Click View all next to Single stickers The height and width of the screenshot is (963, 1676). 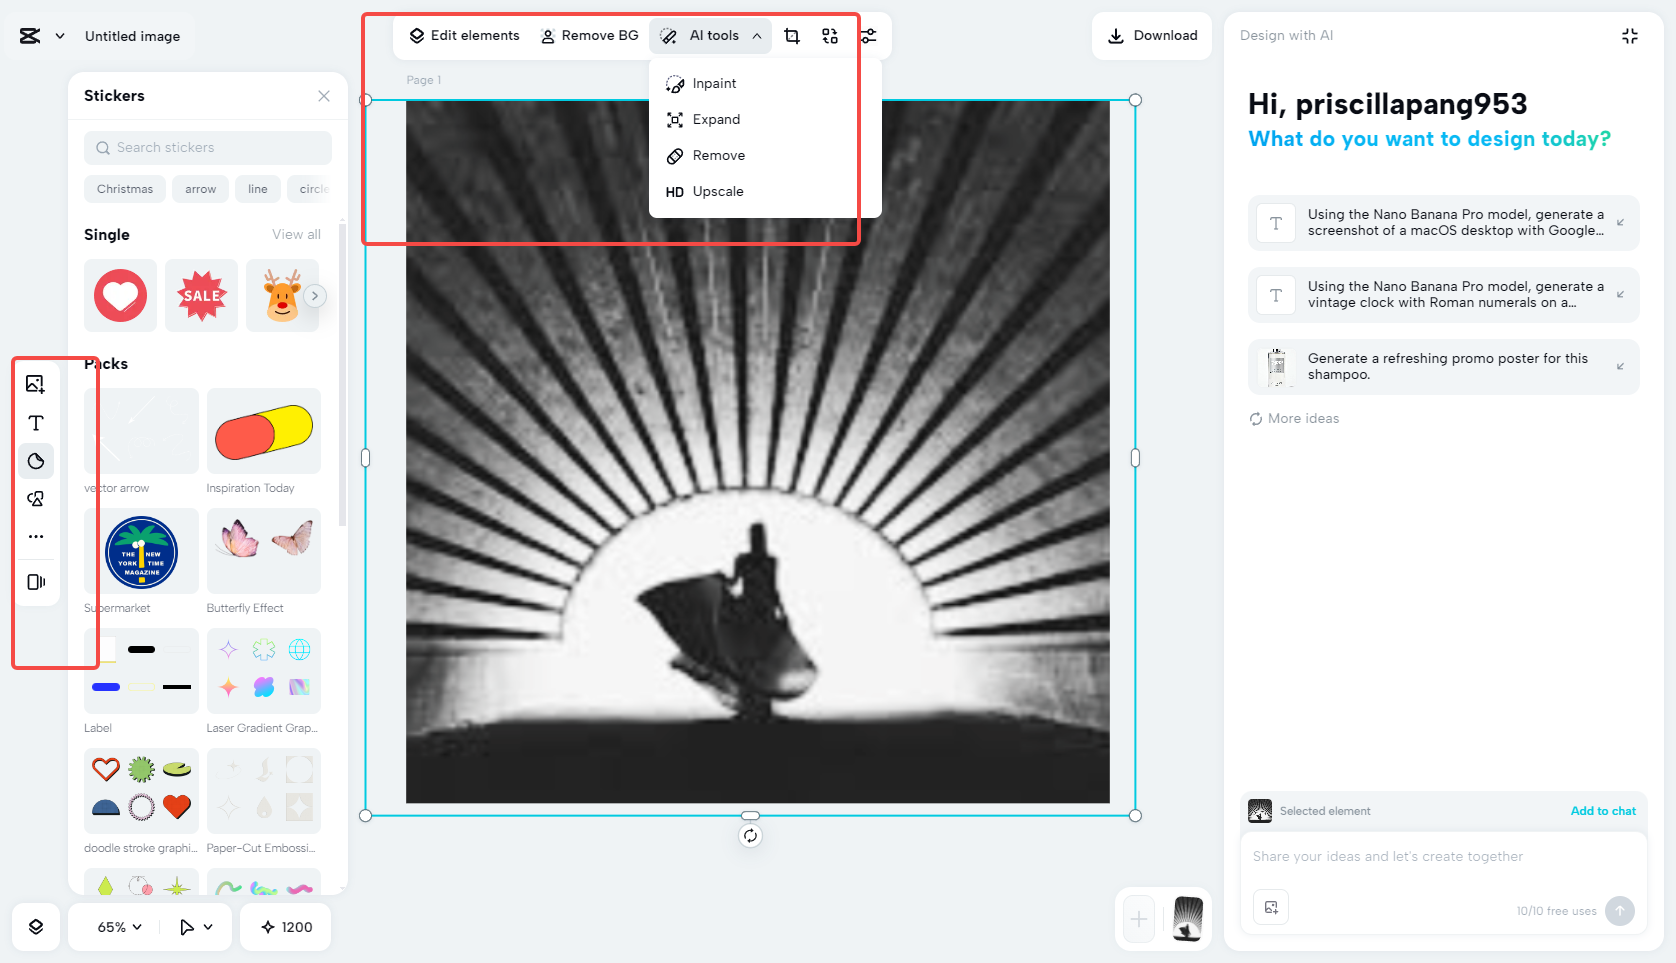pyautogui.click(x=296, y=234)
